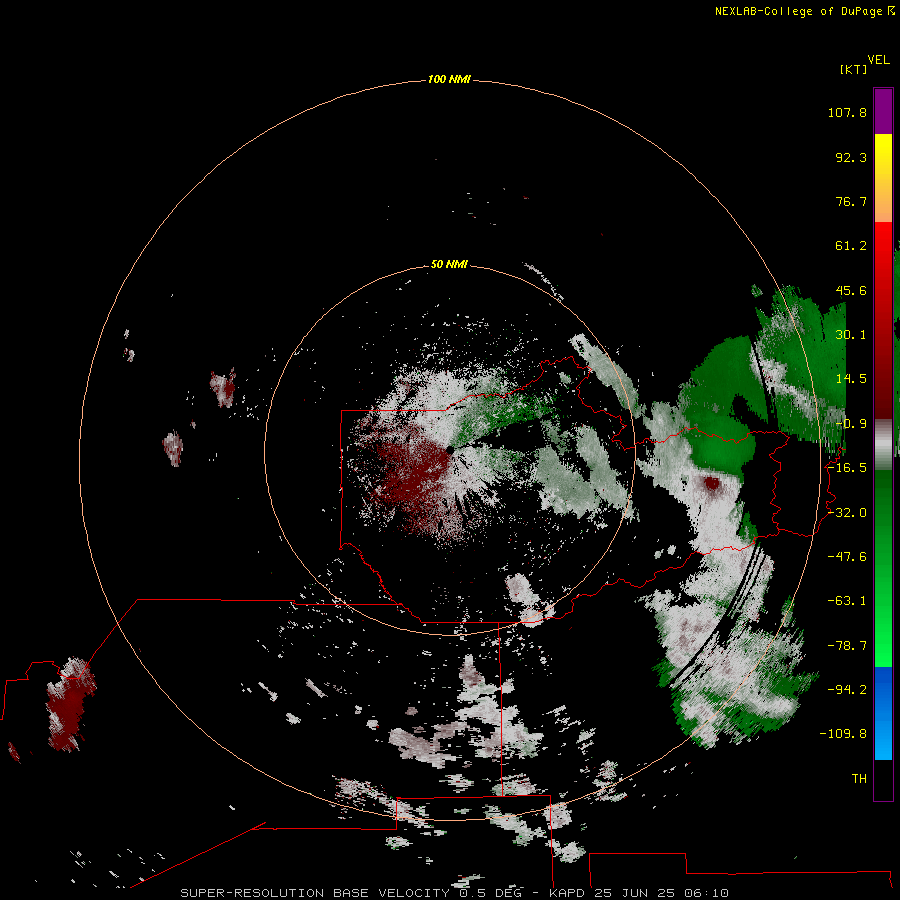
Task: Click the 92.3 legend value
Action: 851,157
